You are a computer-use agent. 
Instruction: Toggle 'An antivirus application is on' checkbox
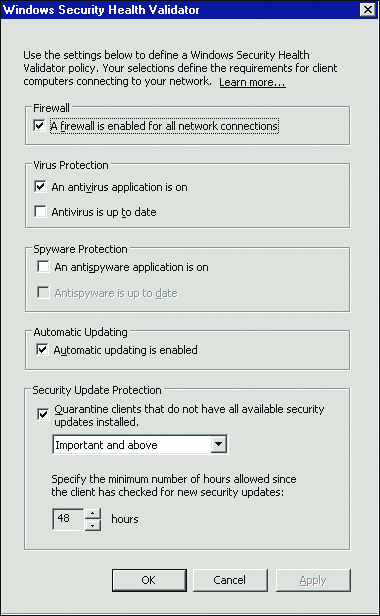click(40, 186)
